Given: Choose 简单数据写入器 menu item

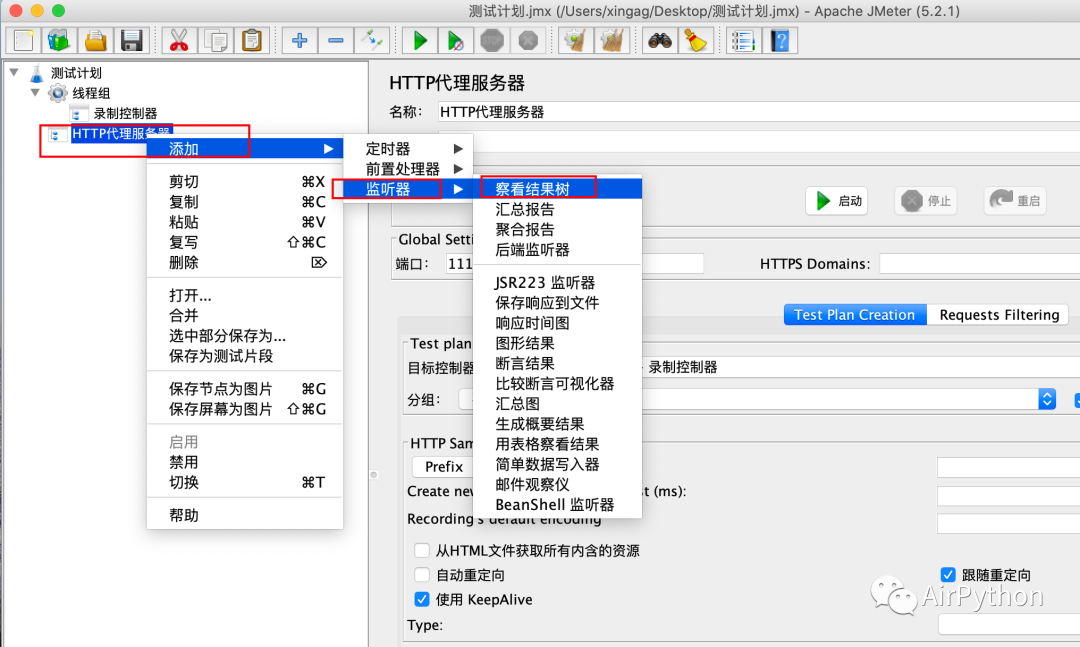Looking at the screenshot, I should (558, 464).
